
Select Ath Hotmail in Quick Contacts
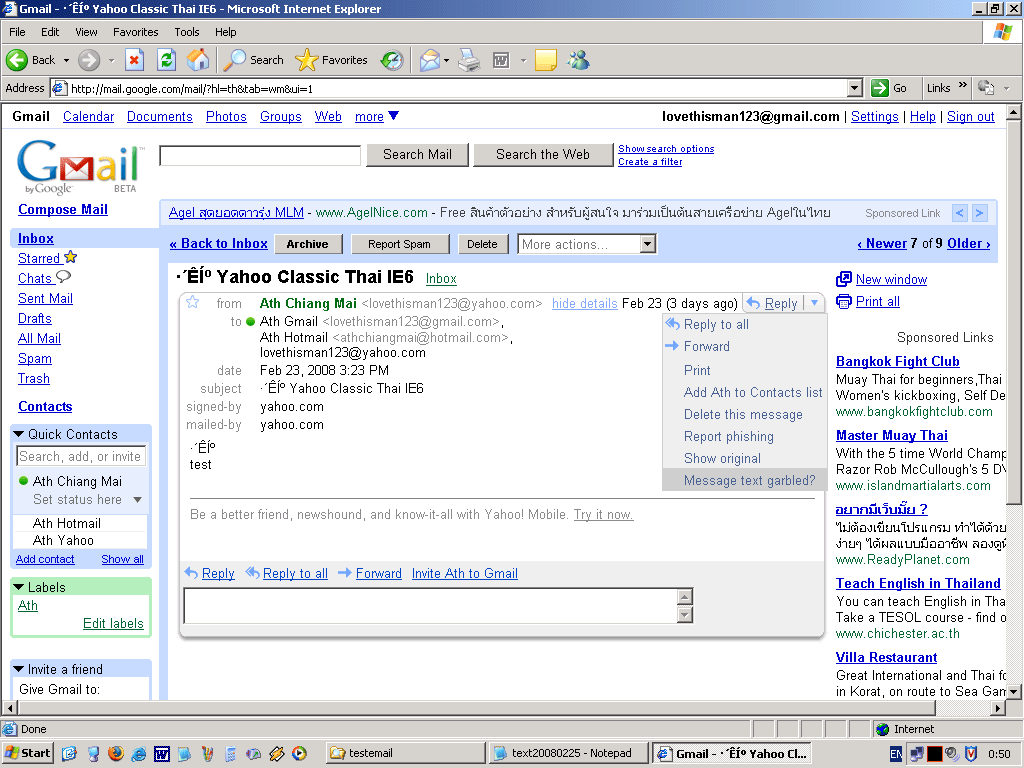coord(67,523)
